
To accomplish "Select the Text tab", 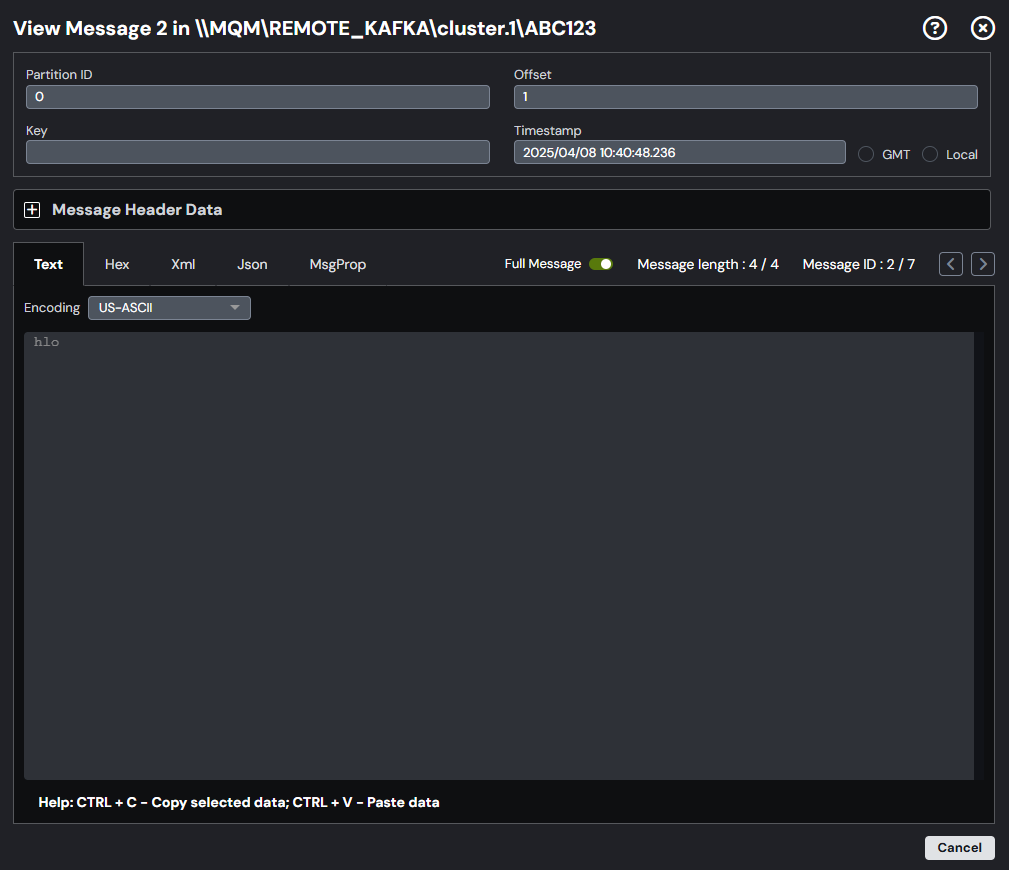I will pos(48,263).
